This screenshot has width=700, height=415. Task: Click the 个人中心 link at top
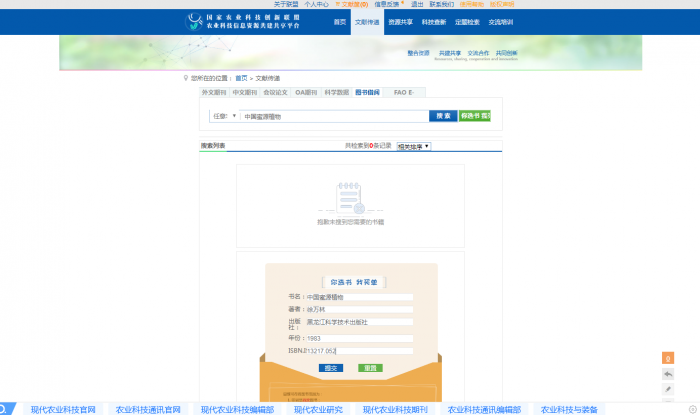(x=316, y=4)
